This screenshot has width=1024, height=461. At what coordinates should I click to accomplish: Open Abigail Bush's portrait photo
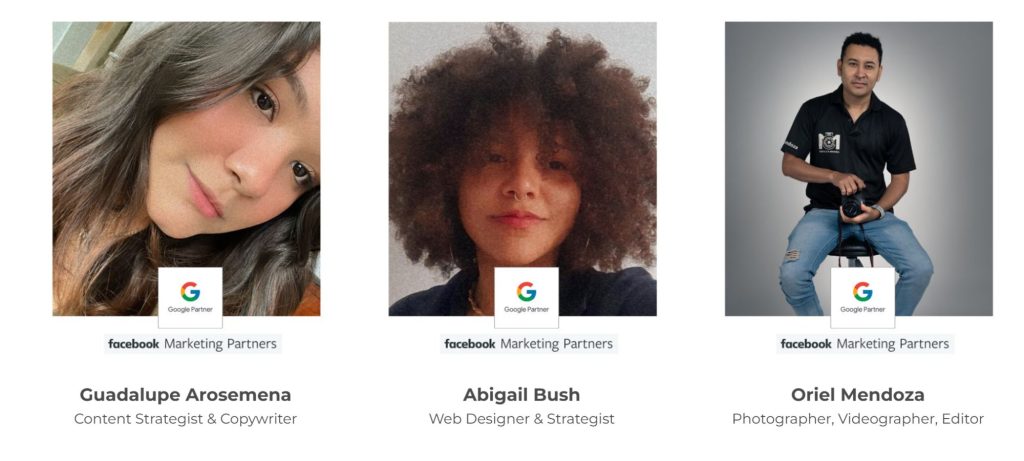[x=522, y=168]
